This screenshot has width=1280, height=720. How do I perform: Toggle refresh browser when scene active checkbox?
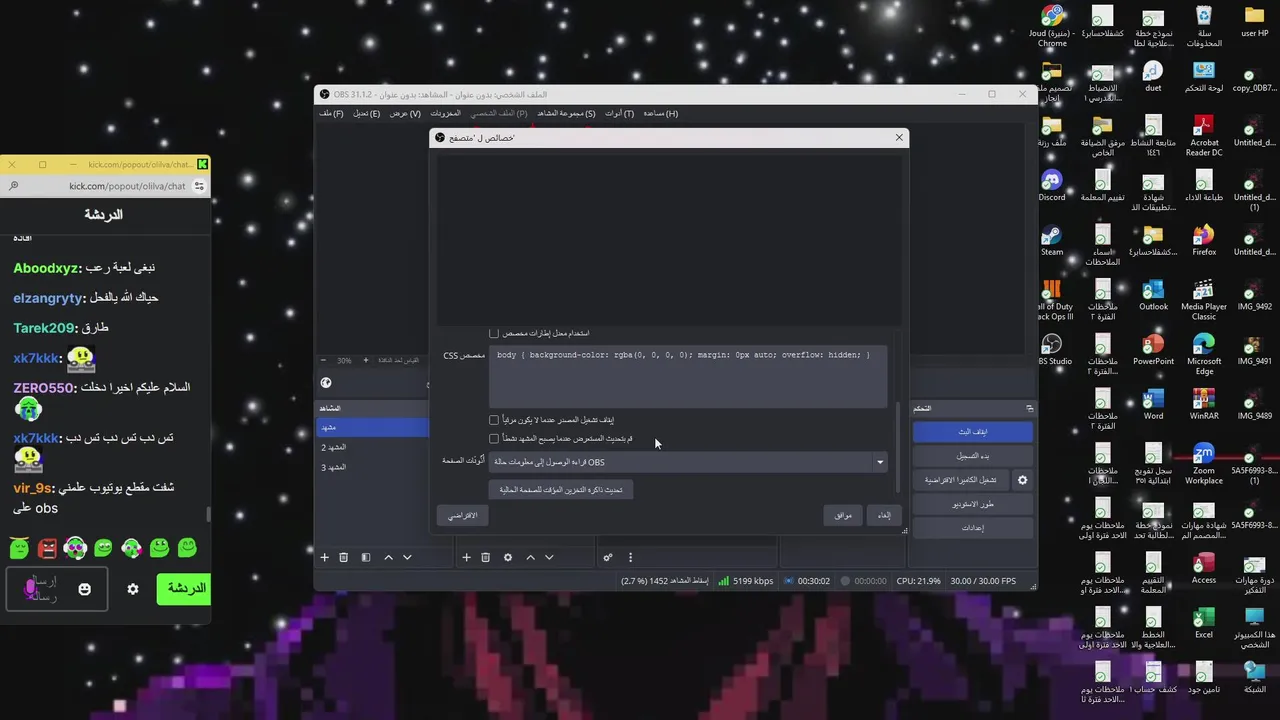pos(494,438)
